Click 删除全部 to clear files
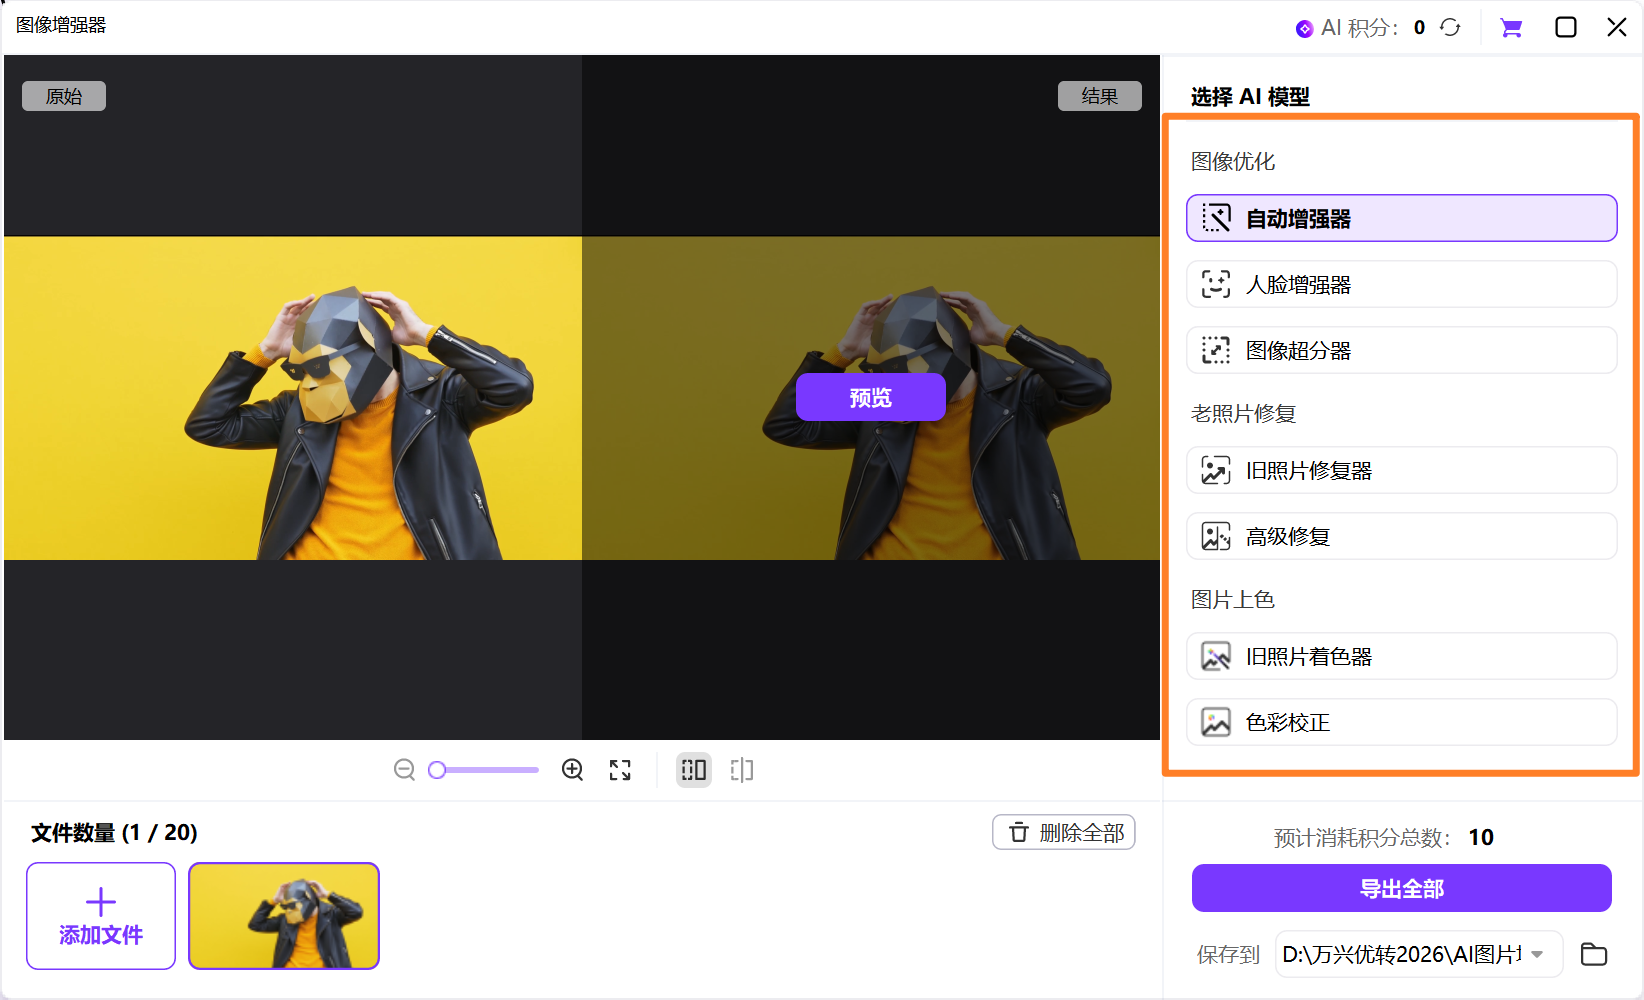The height and width of the screenshot is (1000, 1644). pos(1063,832)
